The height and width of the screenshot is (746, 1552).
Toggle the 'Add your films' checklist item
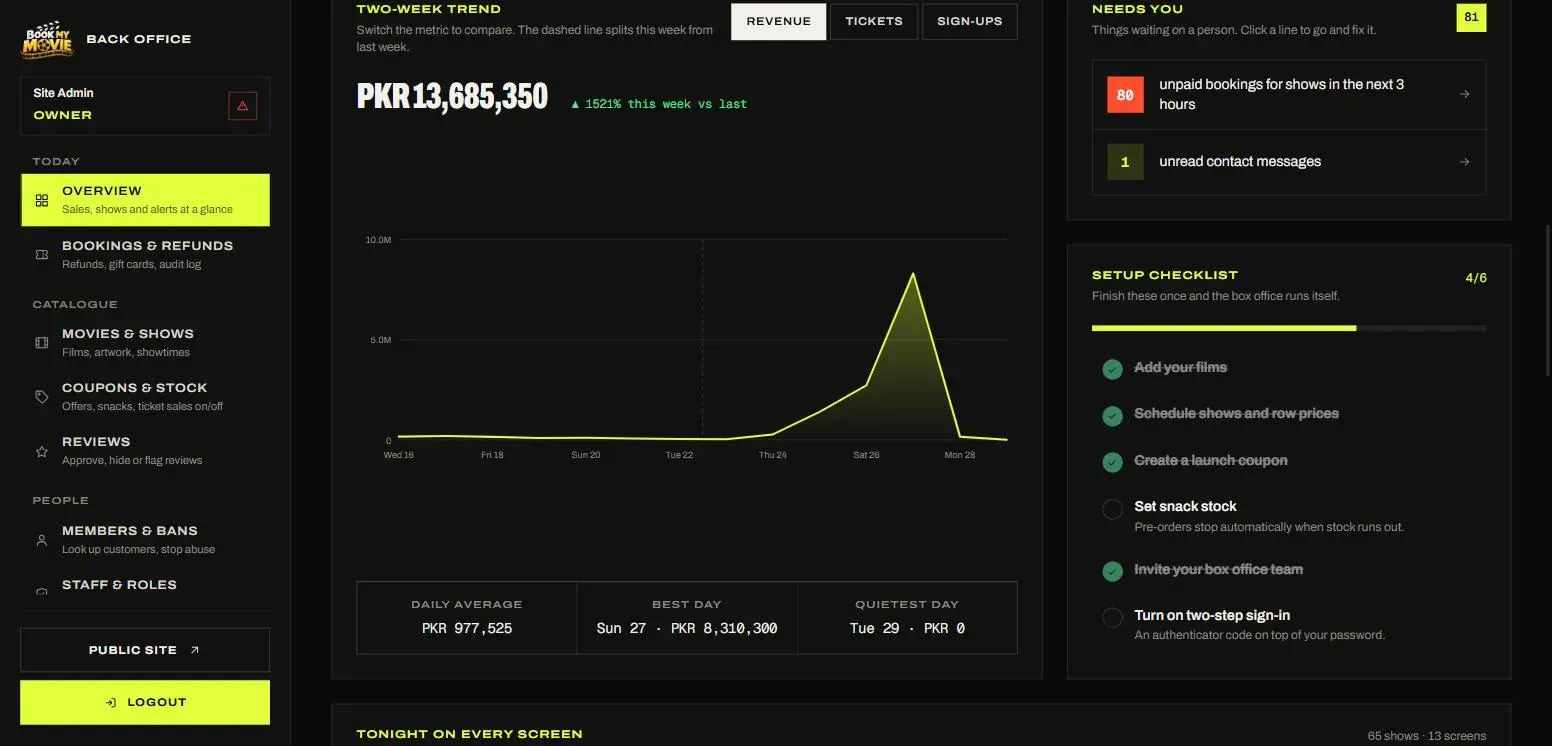(1112, 369)
